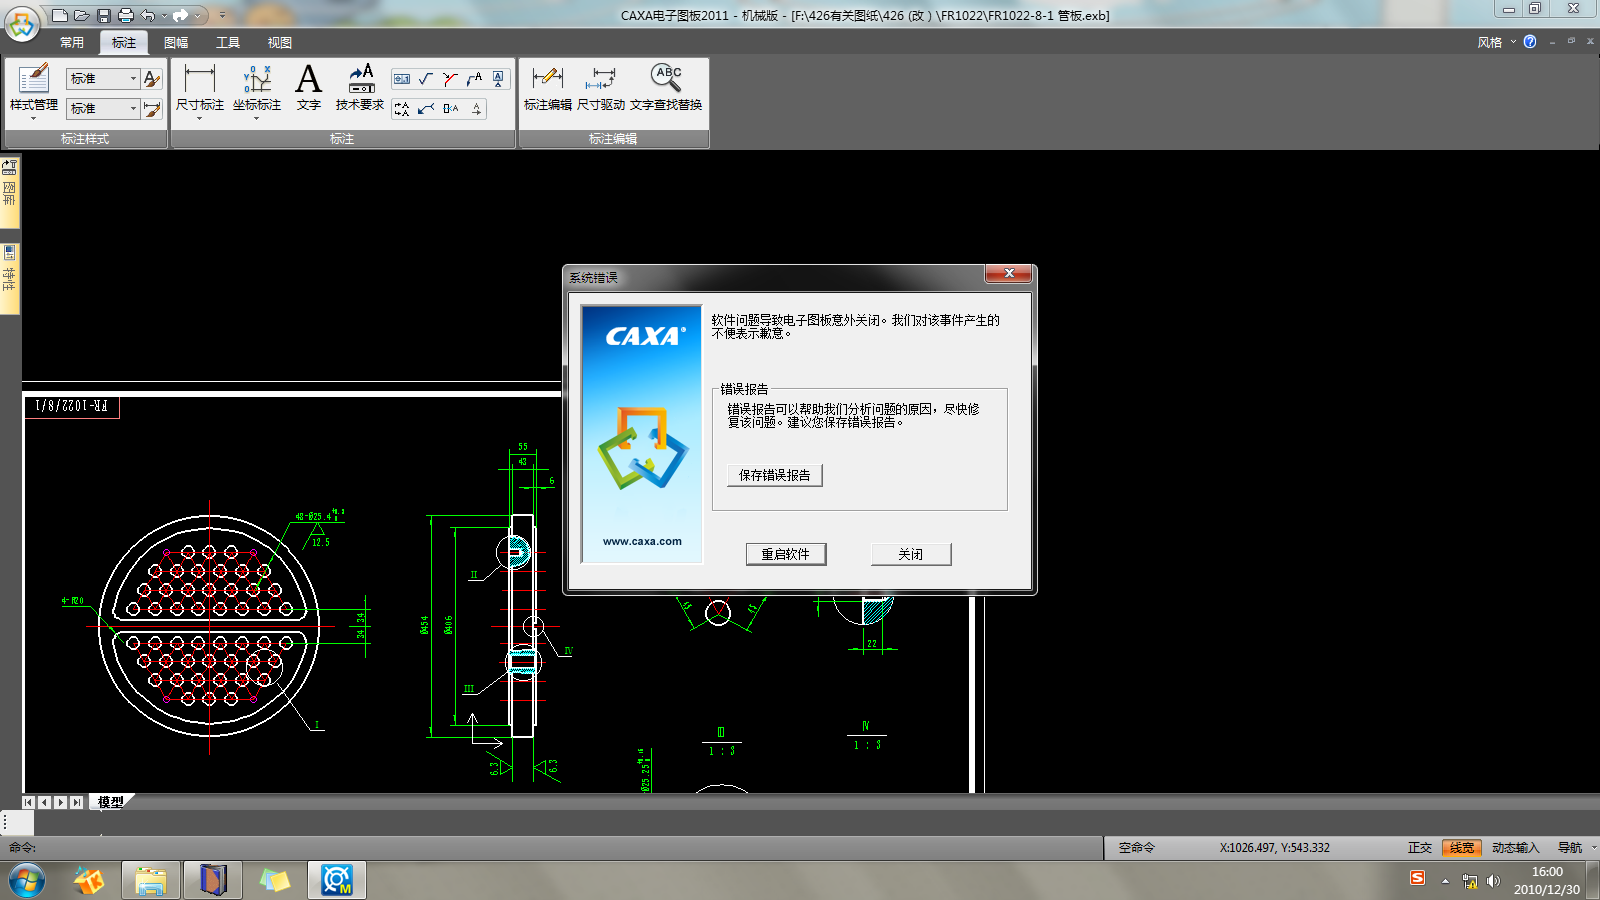Toggle 正交 ortho mode in status bar

[1420, 848]
